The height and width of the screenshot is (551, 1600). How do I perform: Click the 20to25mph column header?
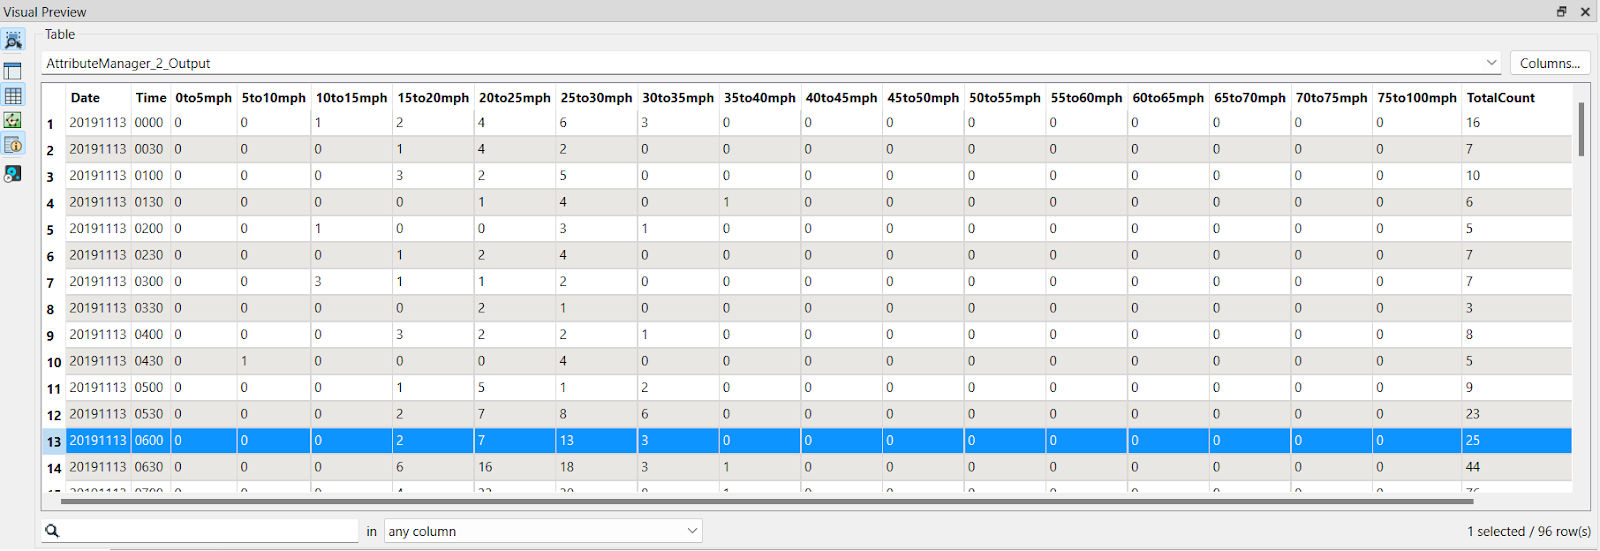pos(515,98)
